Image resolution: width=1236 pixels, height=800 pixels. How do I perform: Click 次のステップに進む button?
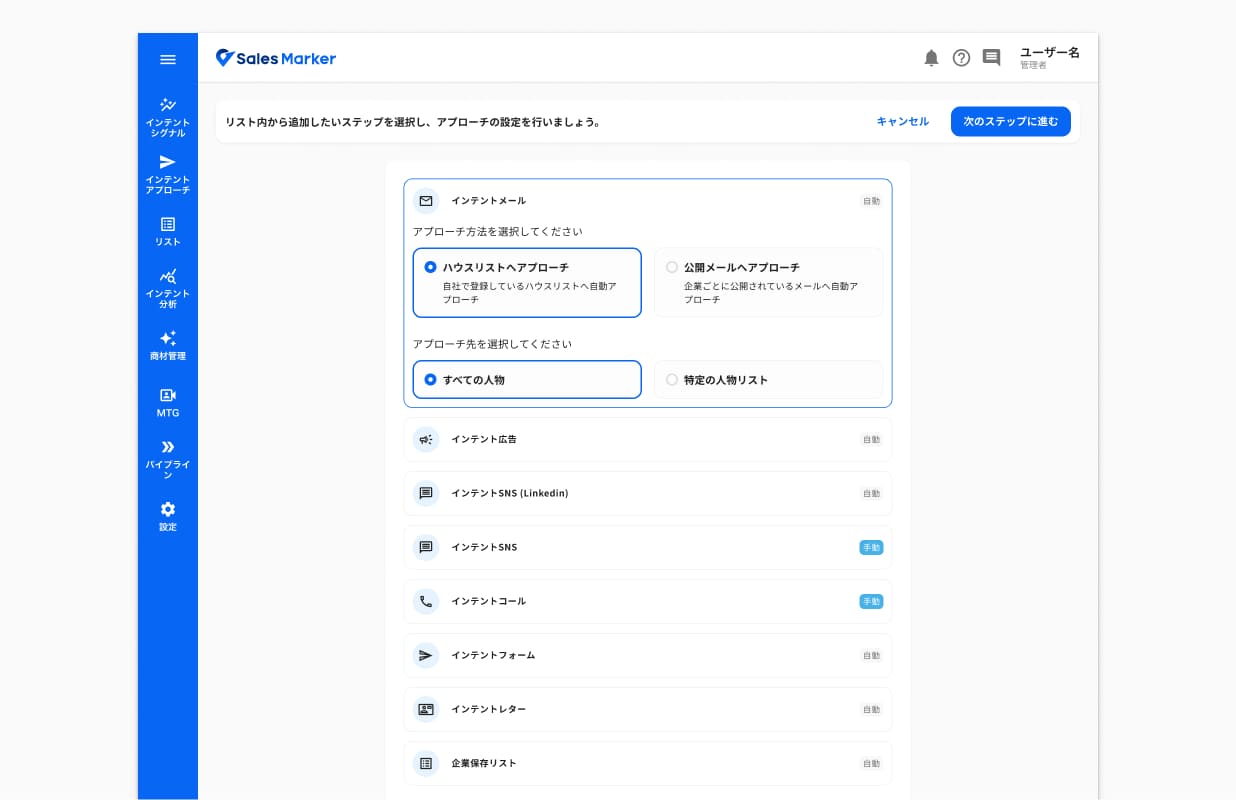(x=1011, y=121)
